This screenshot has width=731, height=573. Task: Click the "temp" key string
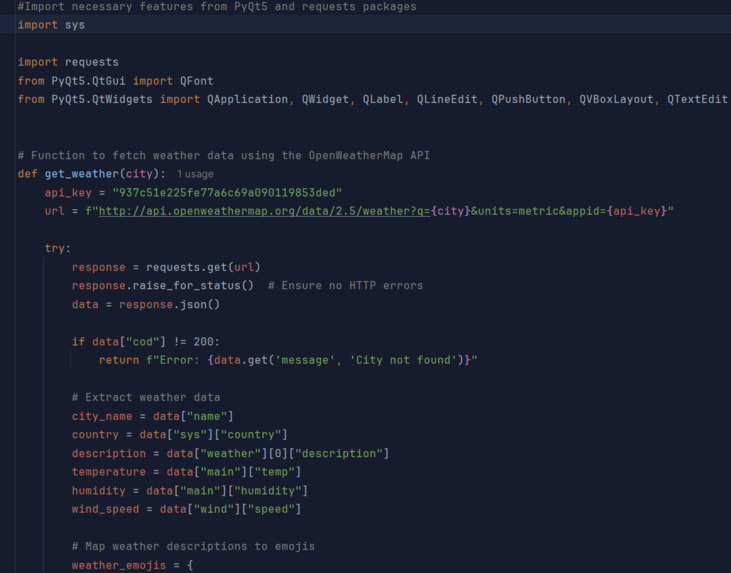click(274, 472)
